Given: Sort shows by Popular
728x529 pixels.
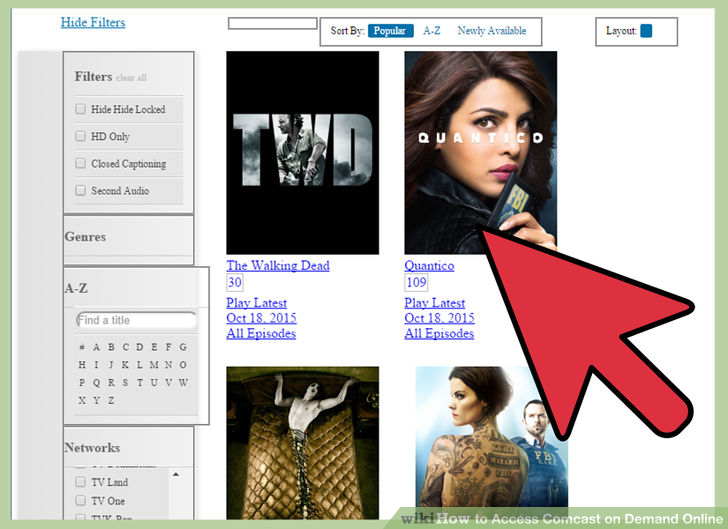Looking at the screenshot, I should (390, 31).
